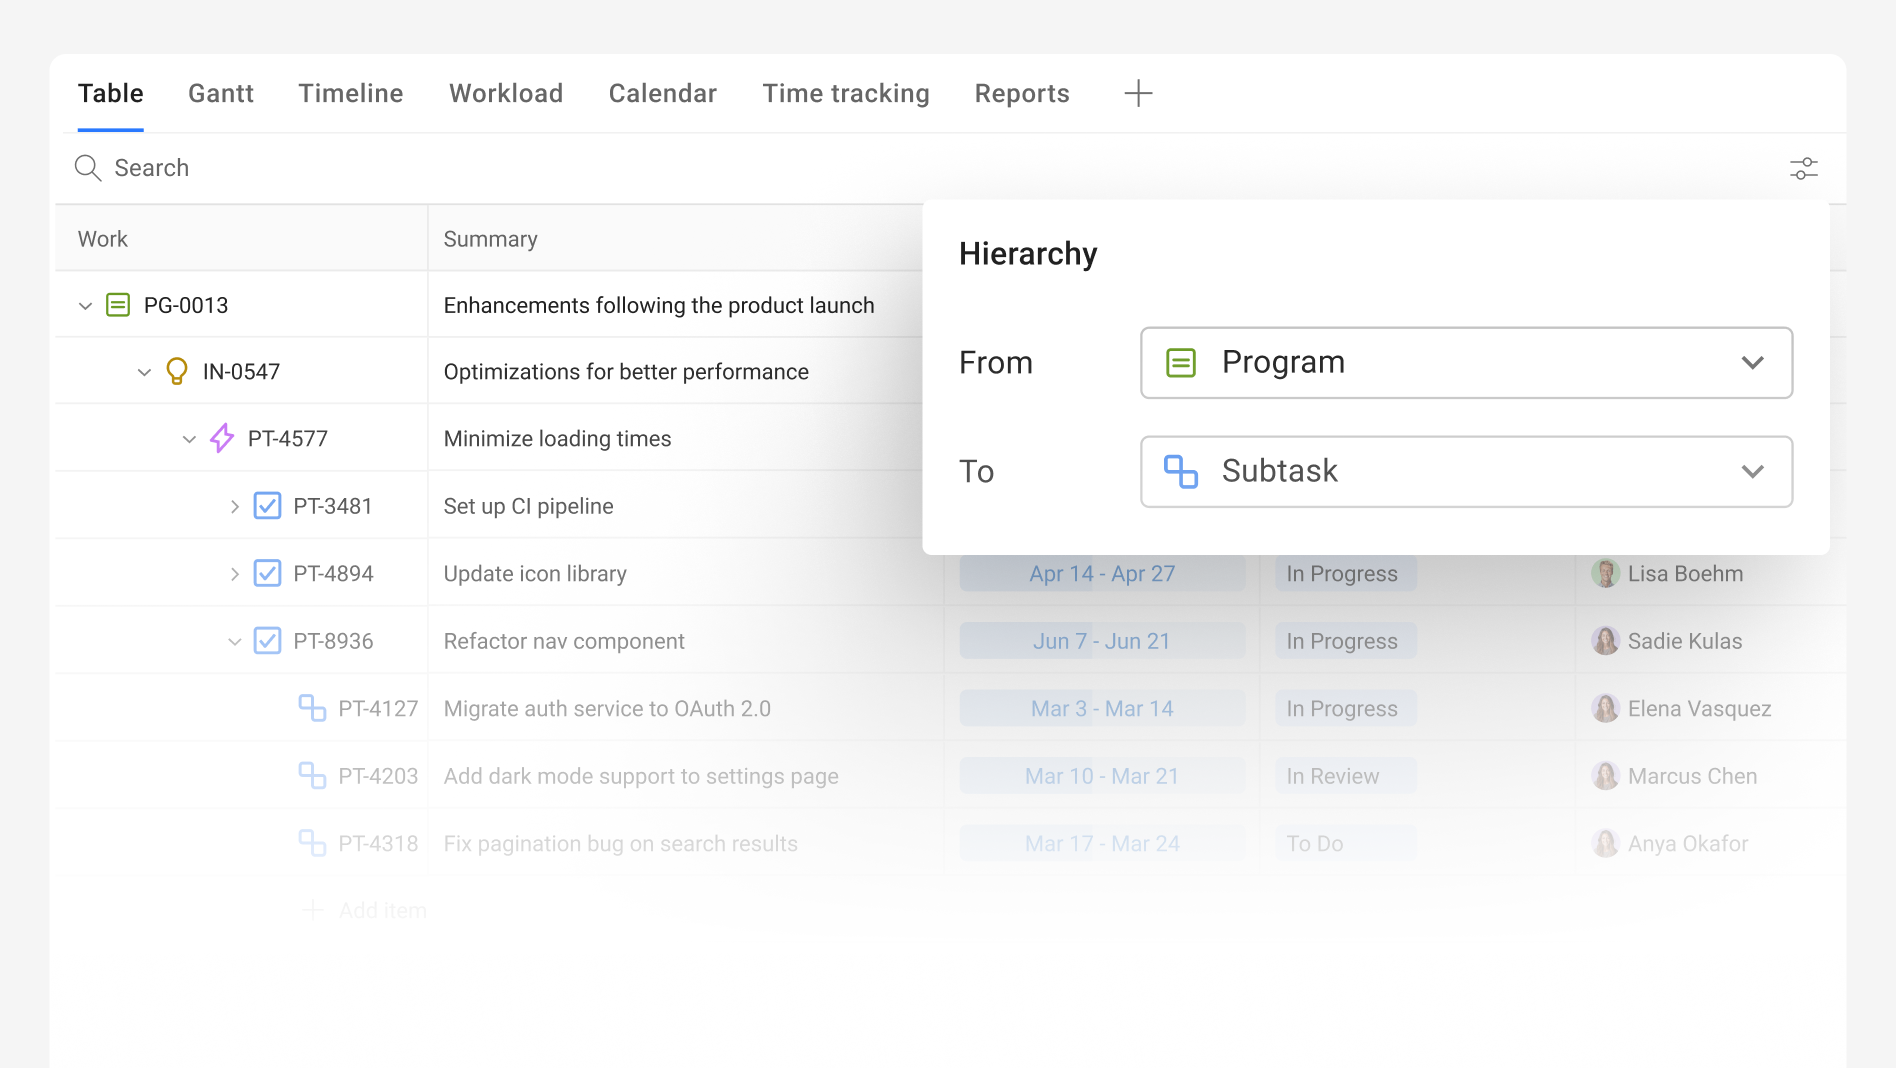
Task: Open the Time tracking tab
Action: (846, 93)
